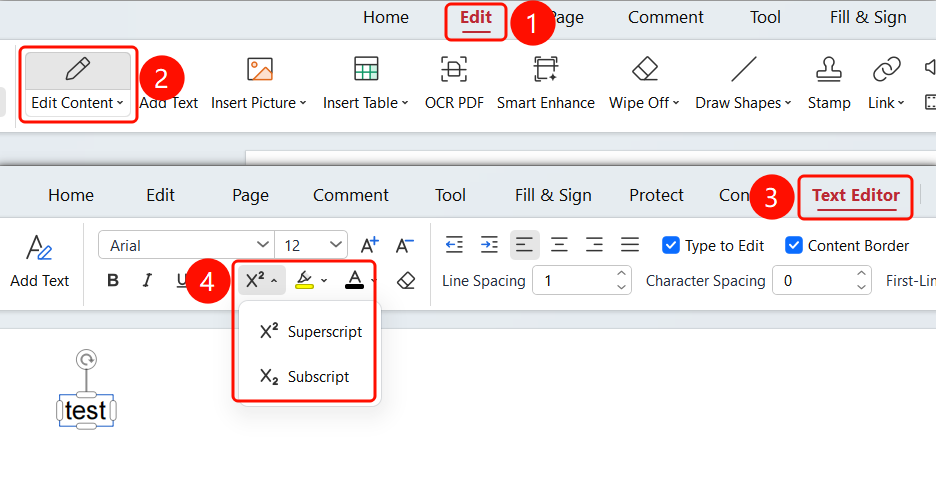This screenshot has height=494, width=936.
Task: Click the clear formatting eraser icon
Action: (406, 280)
